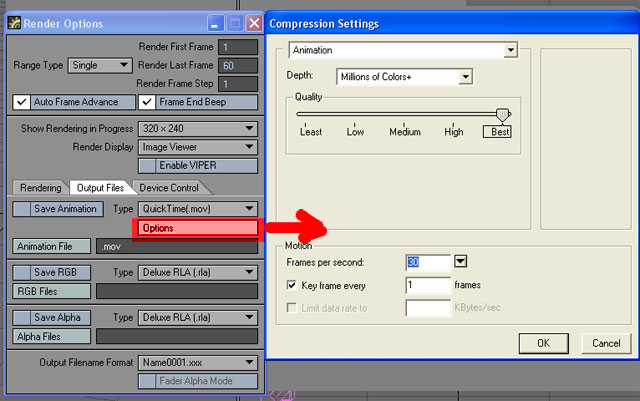
Task: Open Show Rendering in Progress resolution dropdown
Action: click(198, 129)
